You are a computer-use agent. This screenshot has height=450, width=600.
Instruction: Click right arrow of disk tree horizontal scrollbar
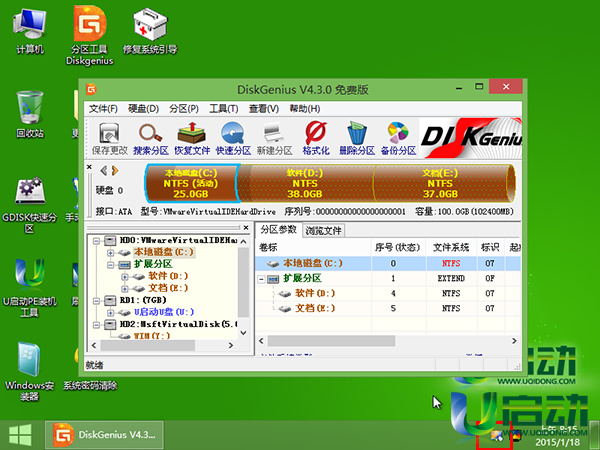(x=230, y=345)
